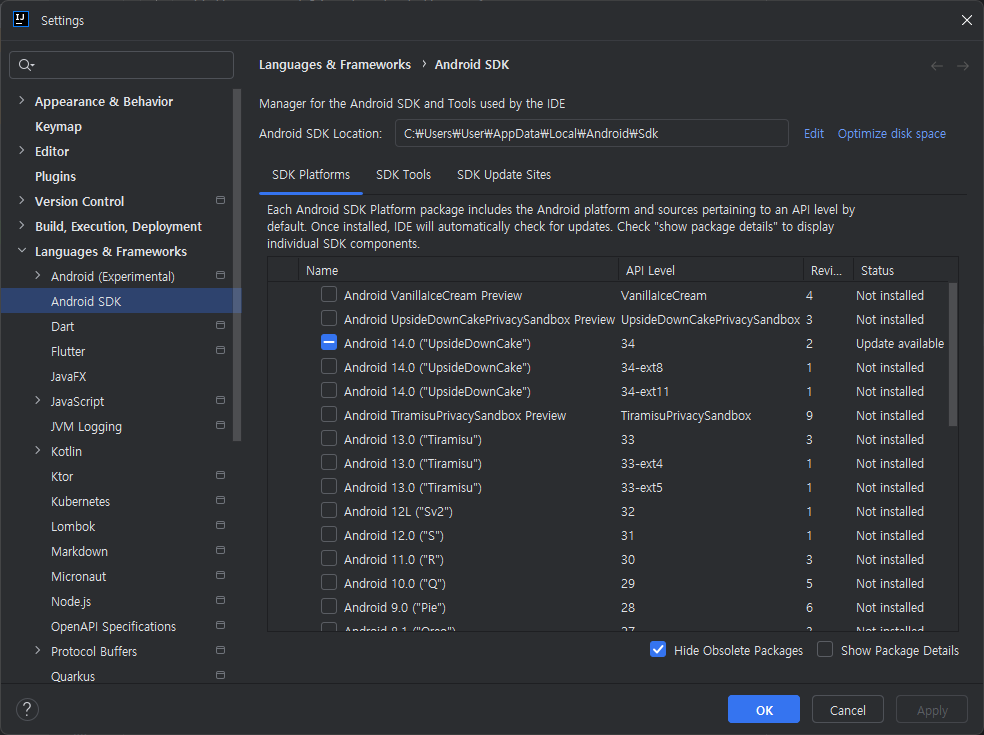Click Optimize disk space link
The height and width of the screenshot is (735, 984).
coord(892,134)
